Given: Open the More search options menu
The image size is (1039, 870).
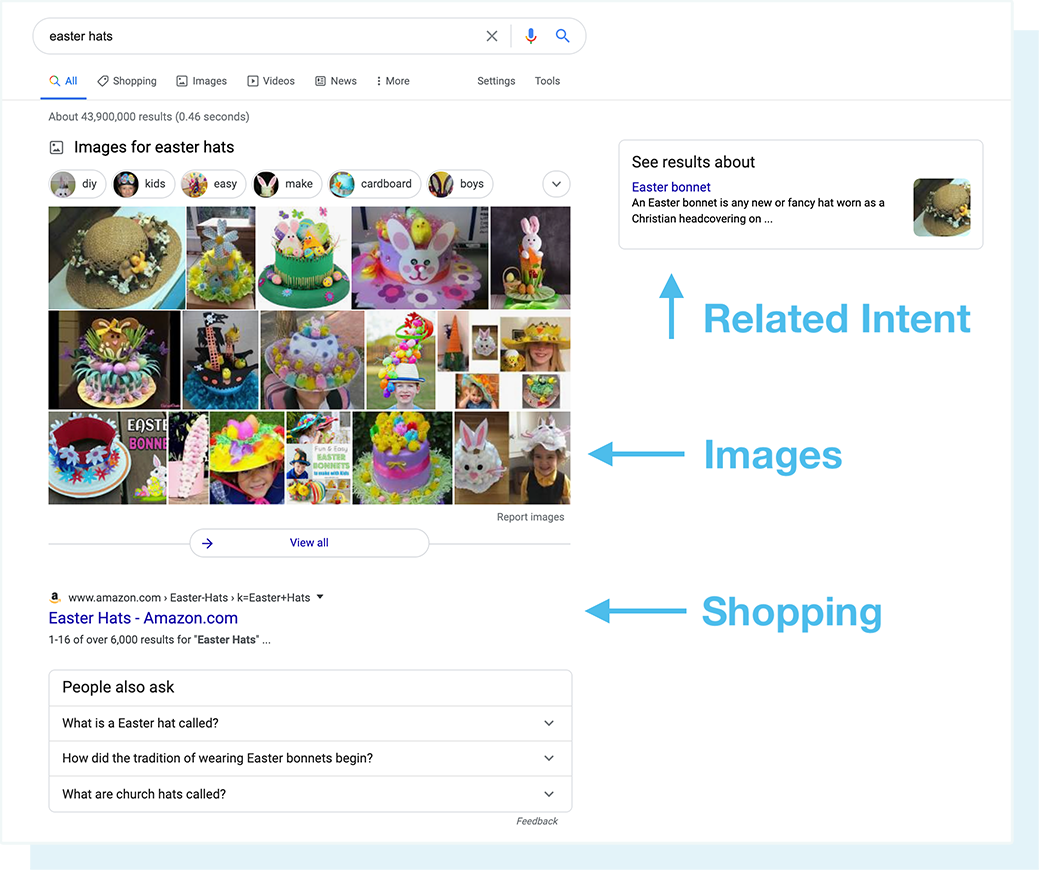Looking at the screenshot, I should click(392, 81).
